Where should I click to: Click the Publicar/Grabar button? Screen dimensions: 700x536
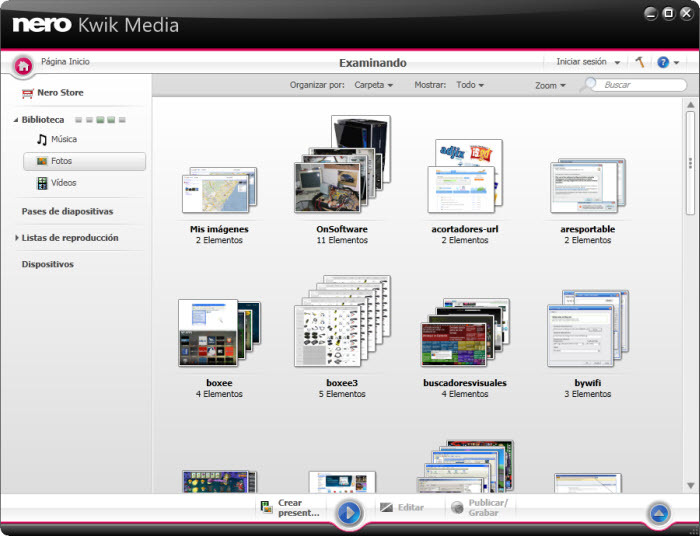pos(480,508)
